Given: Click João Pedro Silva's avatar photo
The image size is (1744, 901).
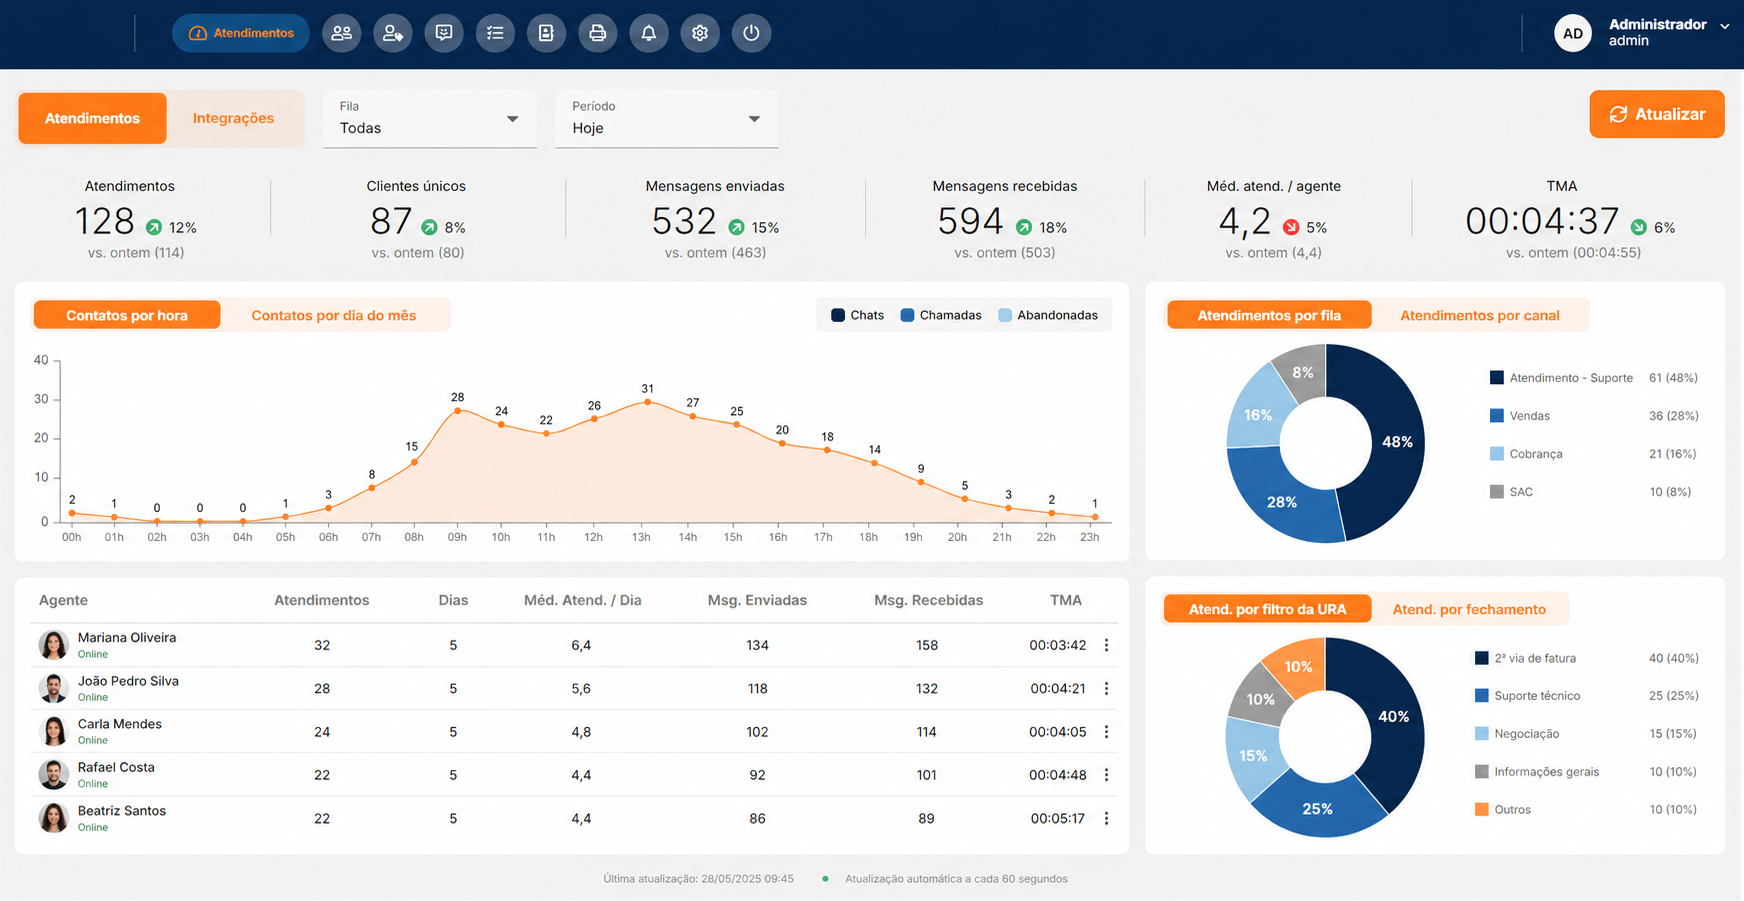Looking at the screenshot, I should [53, 689].
